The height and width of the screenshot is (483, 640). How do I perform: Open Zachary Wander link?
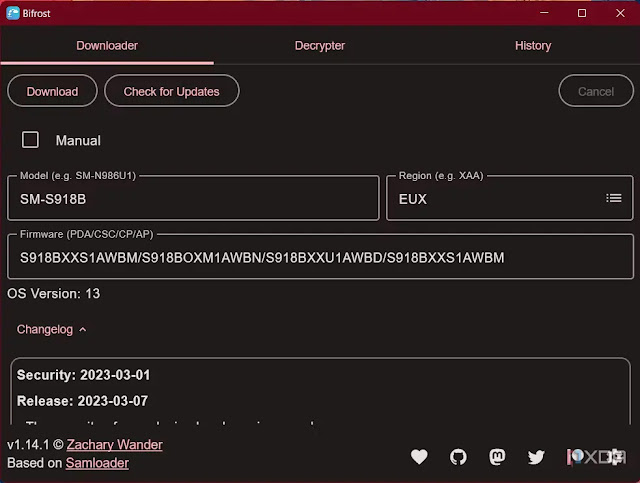point(114,445)
